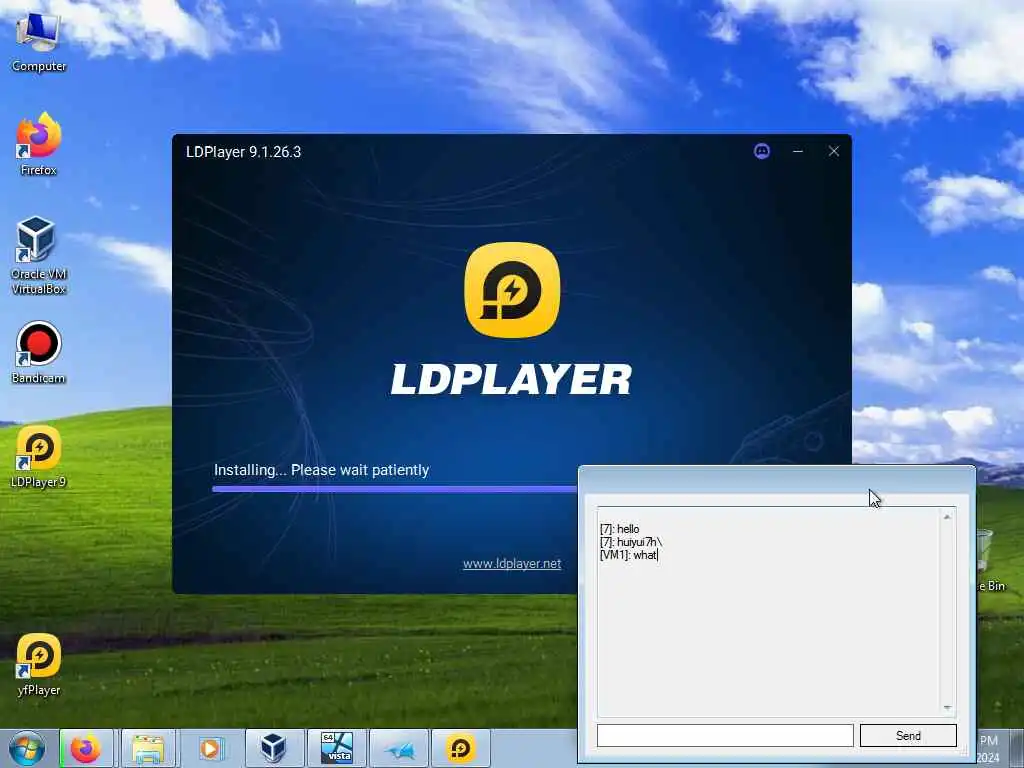1024x768 pixels.
Task: Open Windows Media Player from the taskbar
Action: pyautogui.click(x=210, y=748)
